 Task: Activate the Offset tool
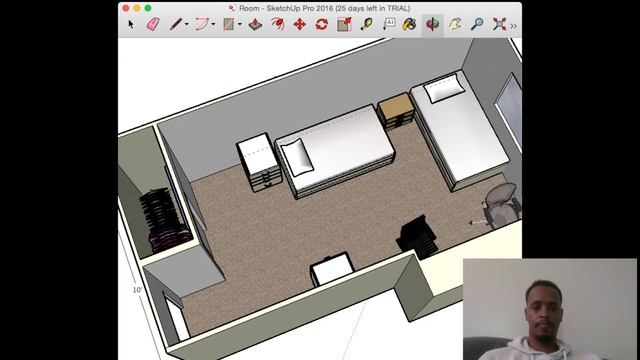click(278, 24)
